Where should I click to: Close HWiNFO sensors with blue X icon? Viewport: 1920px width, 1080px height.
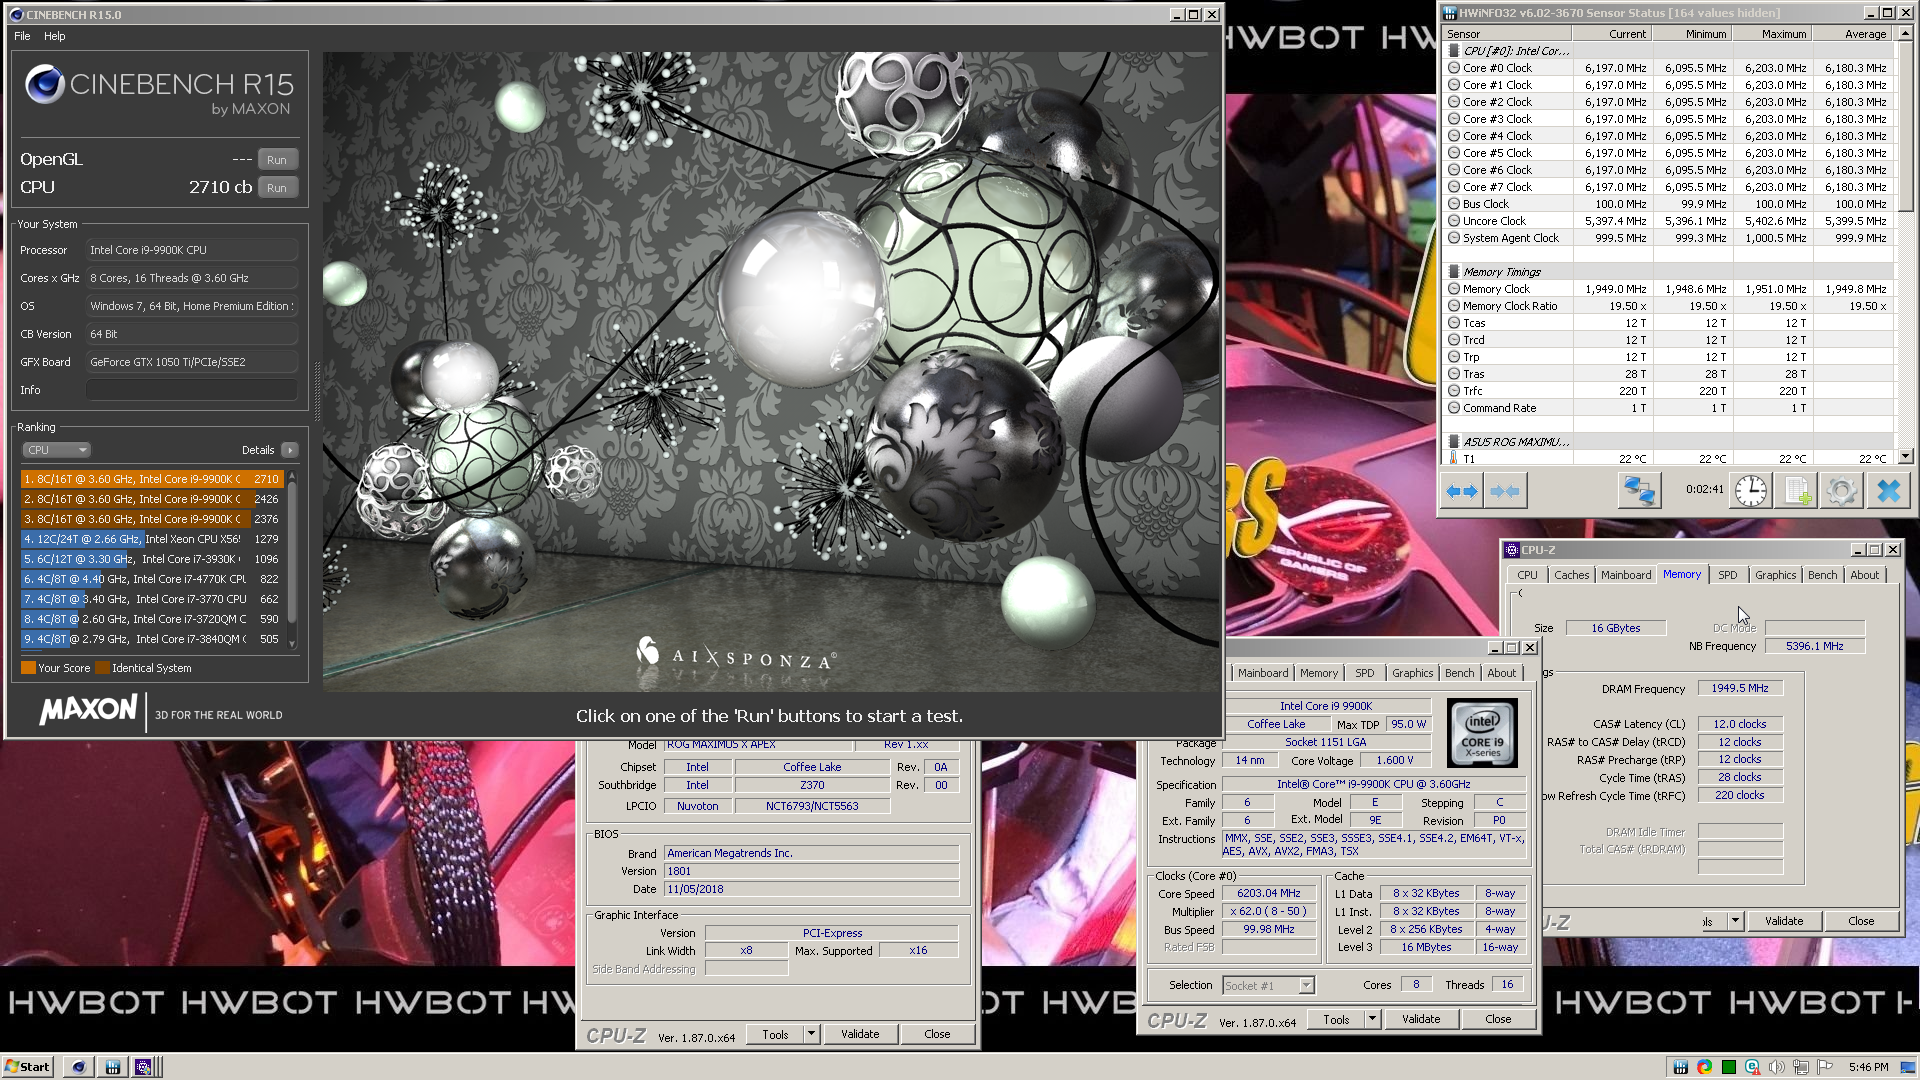tap(1888, 491)
